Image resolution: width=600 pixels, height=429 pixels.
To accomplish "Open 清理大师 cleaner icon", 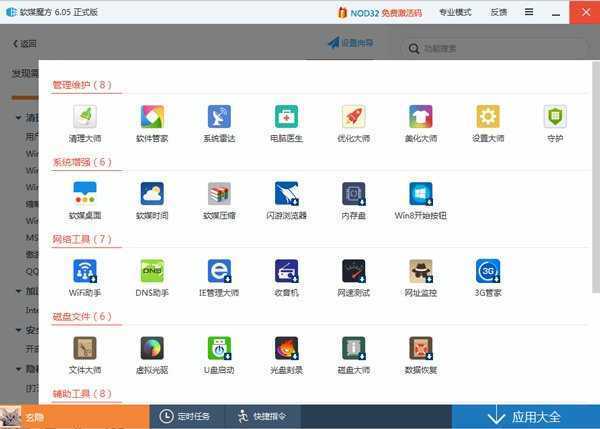I will pos(85,116).
